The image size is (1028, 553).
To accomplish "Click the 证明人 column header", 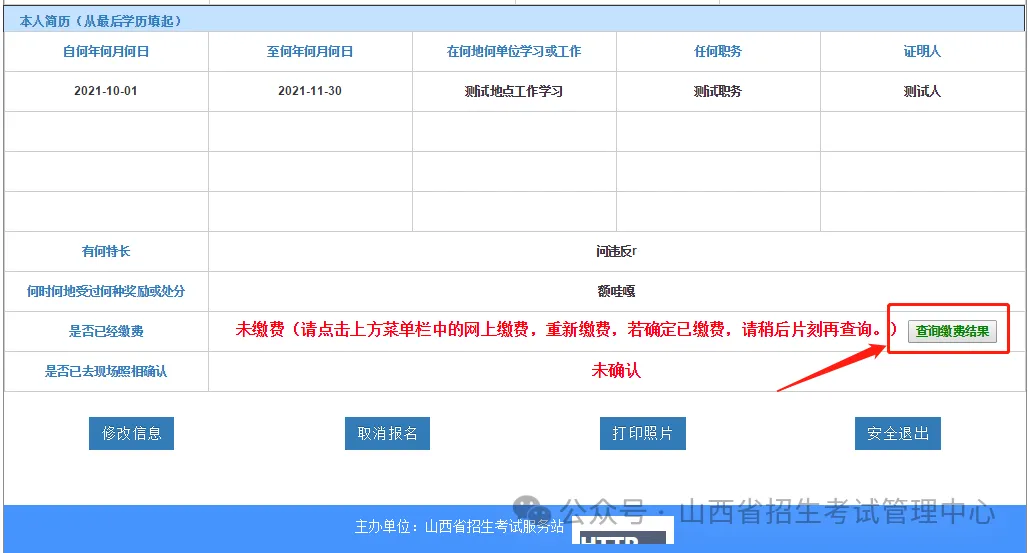I will [922, 51].
